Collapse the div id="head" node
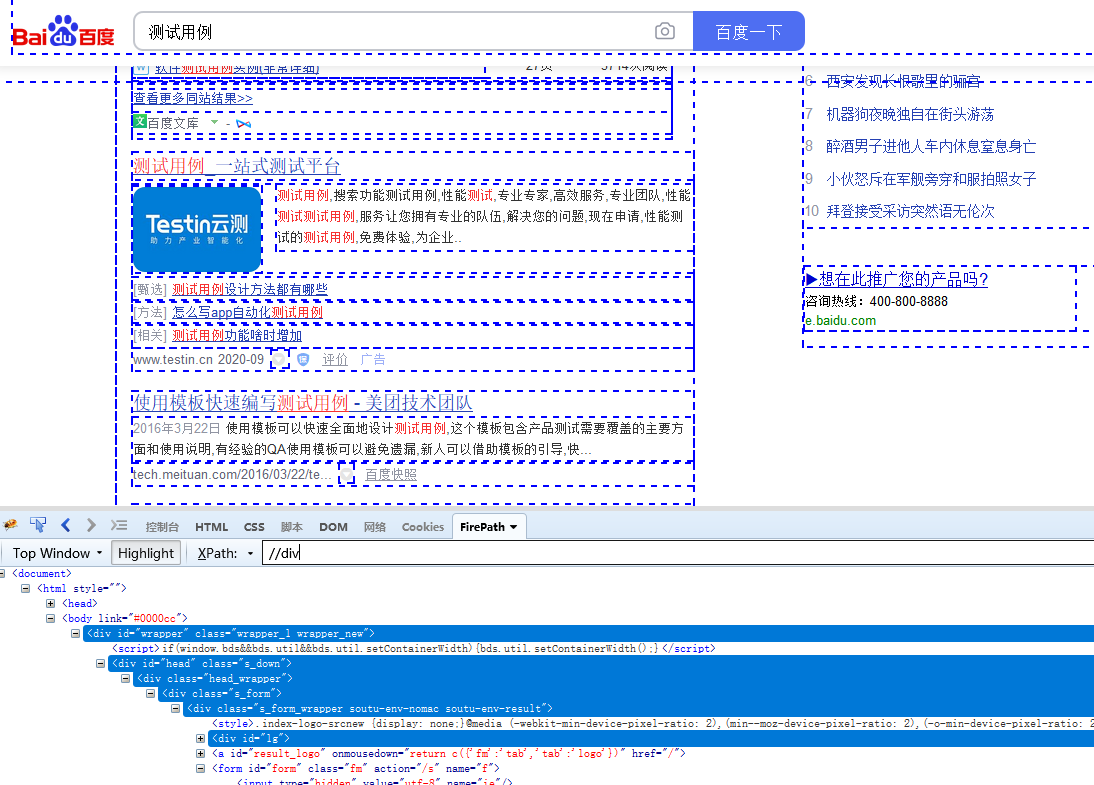 100,663
